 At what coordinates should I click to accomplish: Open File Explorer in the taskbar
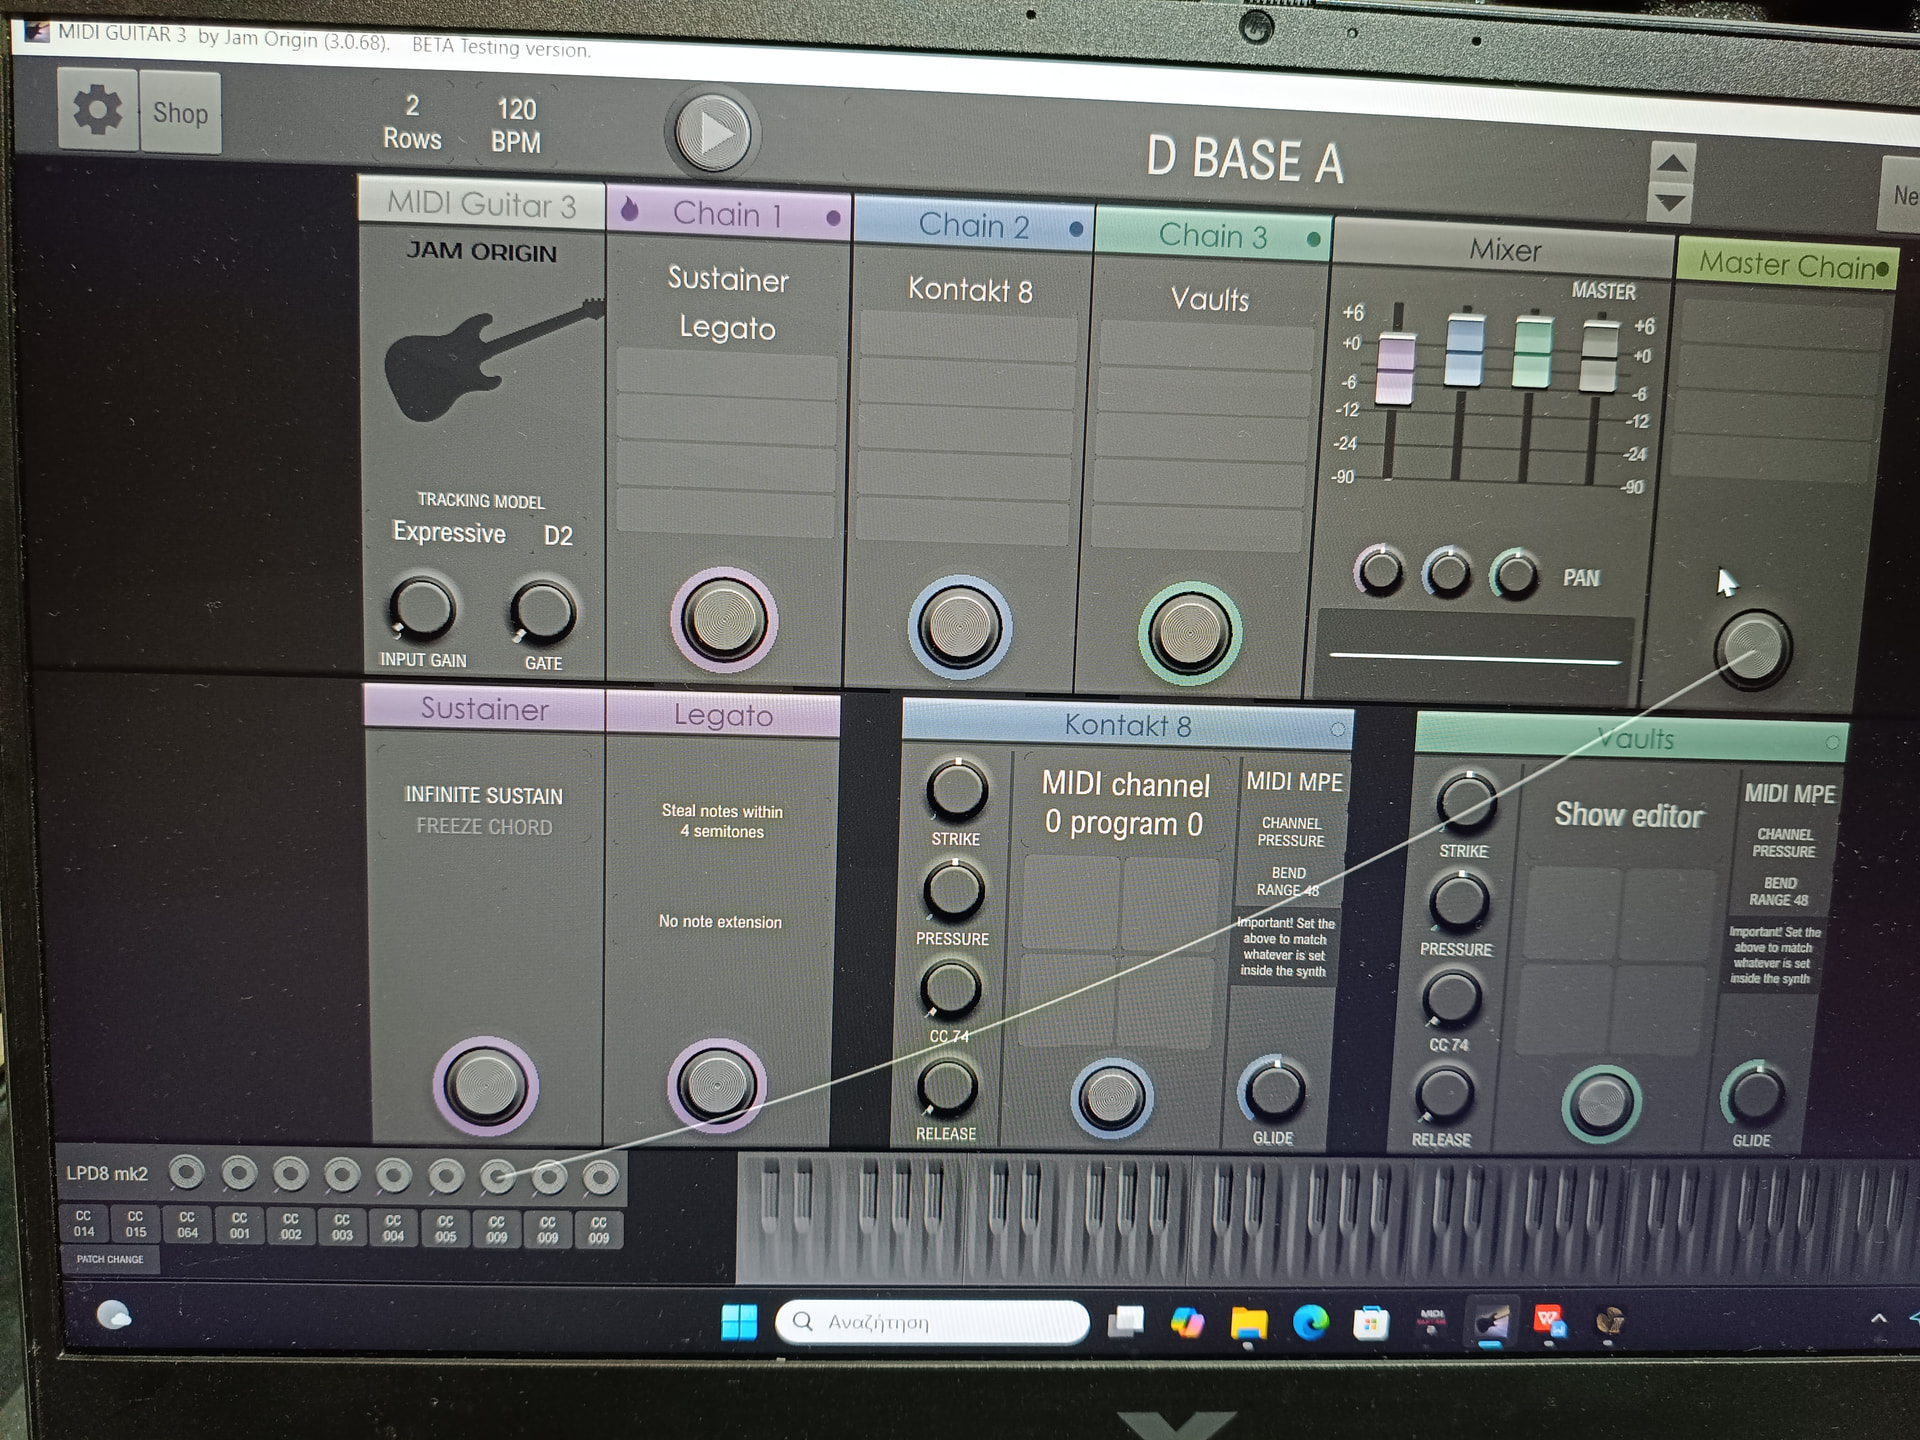[x=1248, y=1323]
